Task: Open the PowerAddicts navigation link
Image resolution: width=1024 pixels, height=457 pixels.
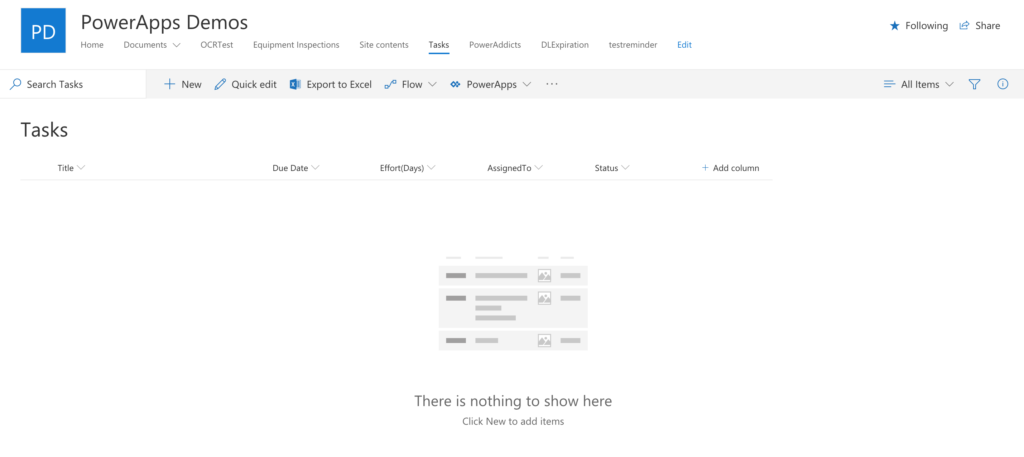Action: tap(495, 45)
